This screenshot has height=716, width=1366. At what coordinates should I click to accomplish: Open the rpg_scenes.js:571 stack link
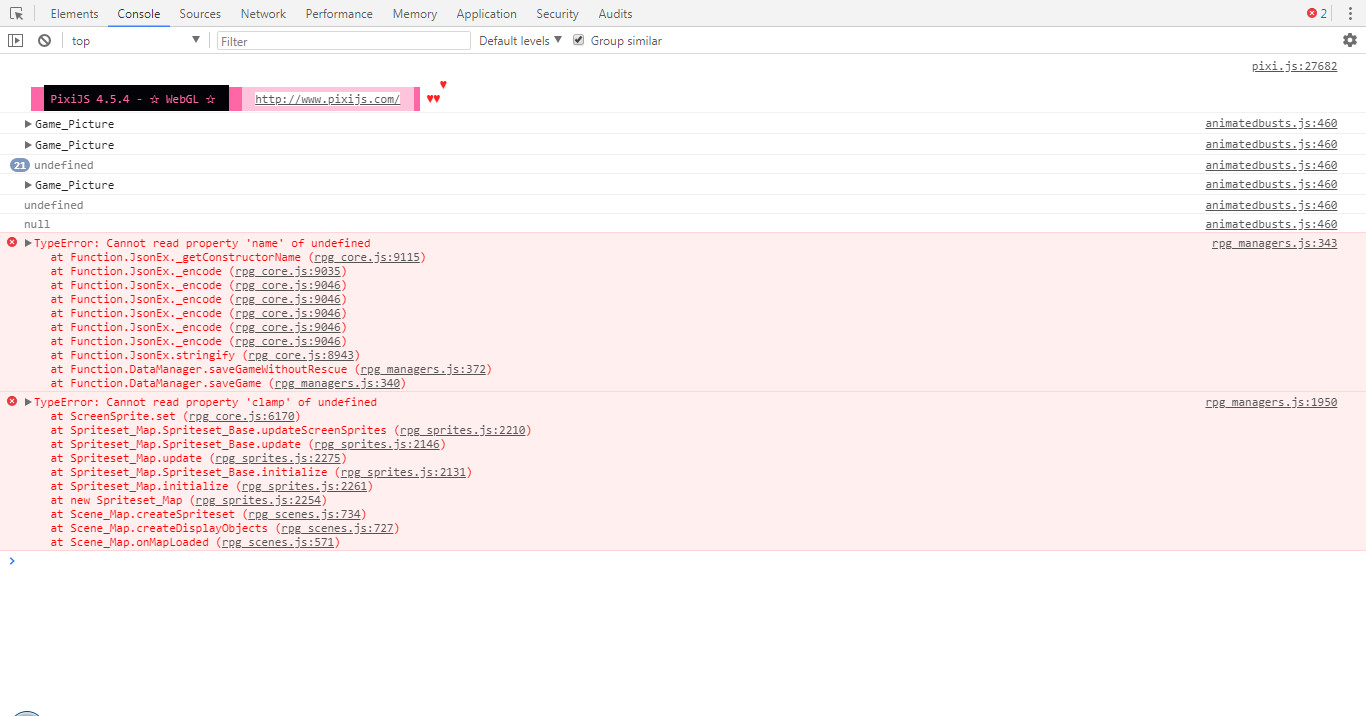click(x=277, y=542)
